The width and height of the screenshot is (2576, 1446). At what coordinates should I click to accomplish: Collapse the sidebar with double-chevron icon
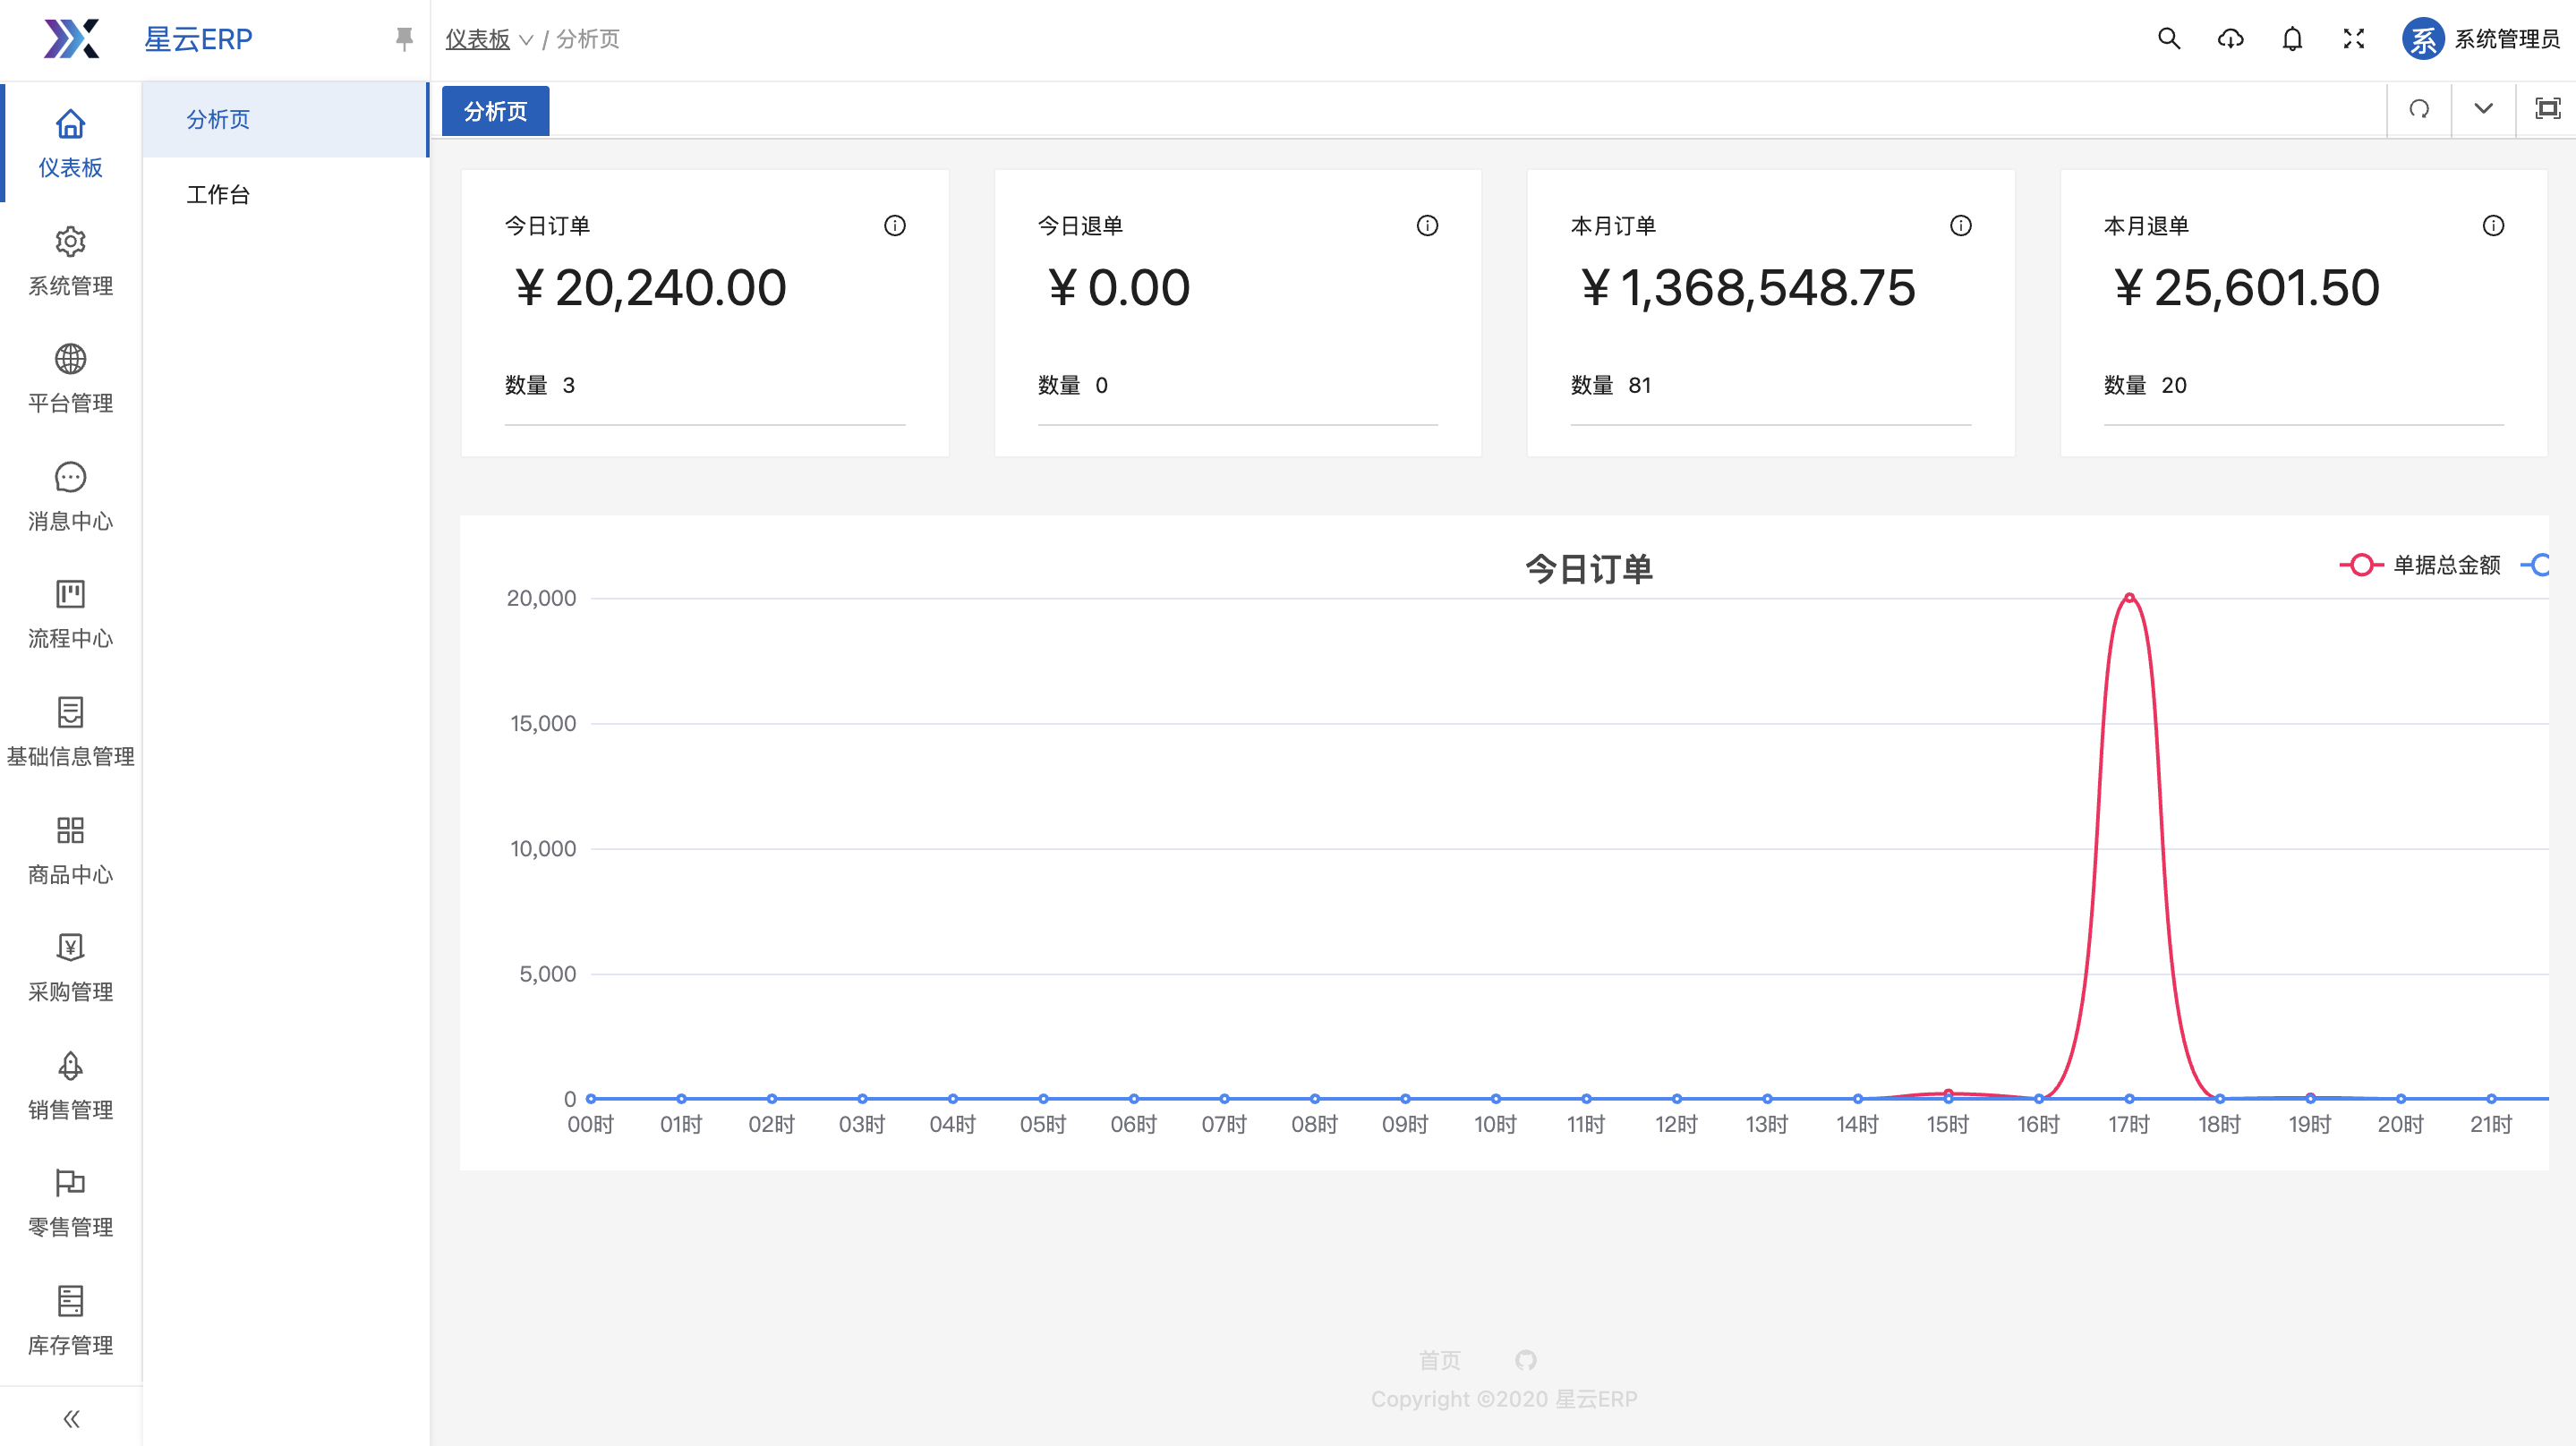click(70, 1418)
